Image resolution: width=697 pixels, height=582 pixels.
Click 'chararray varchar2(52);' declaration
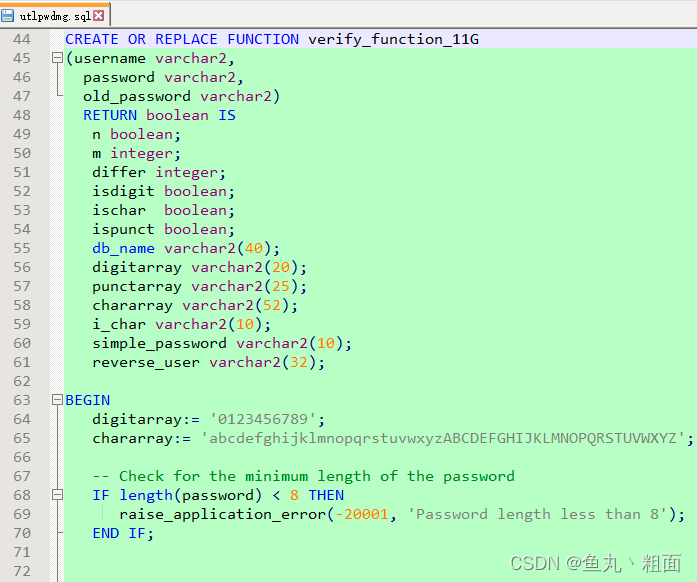195,305
